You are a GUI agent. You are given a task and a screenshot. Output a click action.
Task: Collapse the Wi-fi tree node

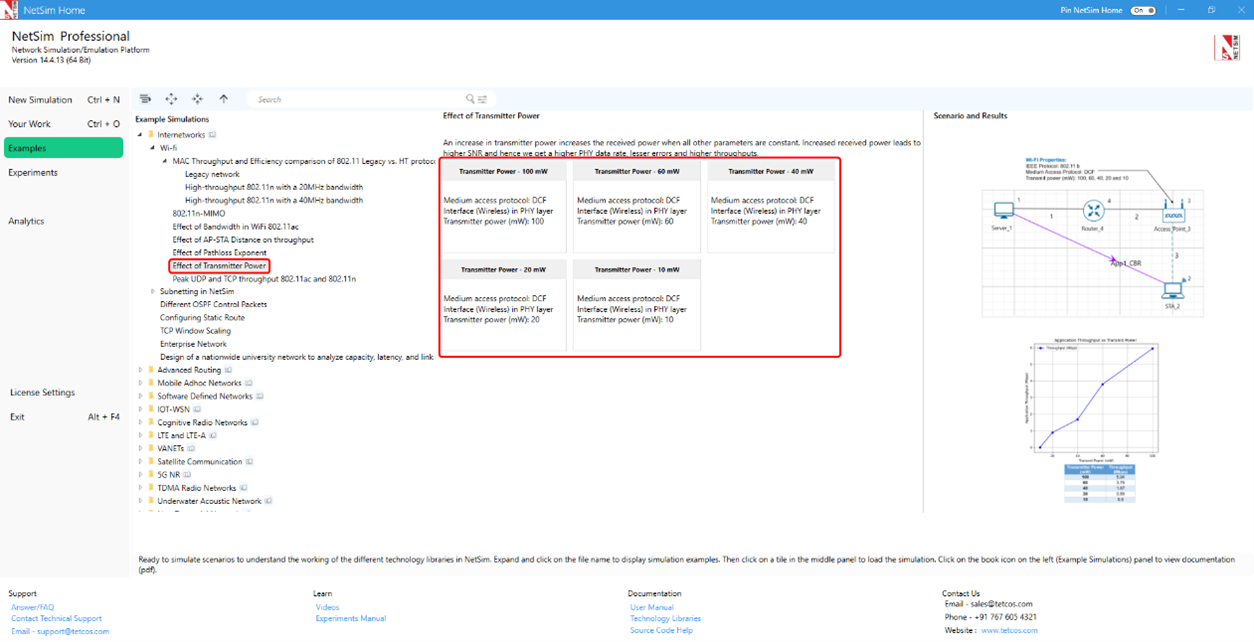tap(153, 148)
